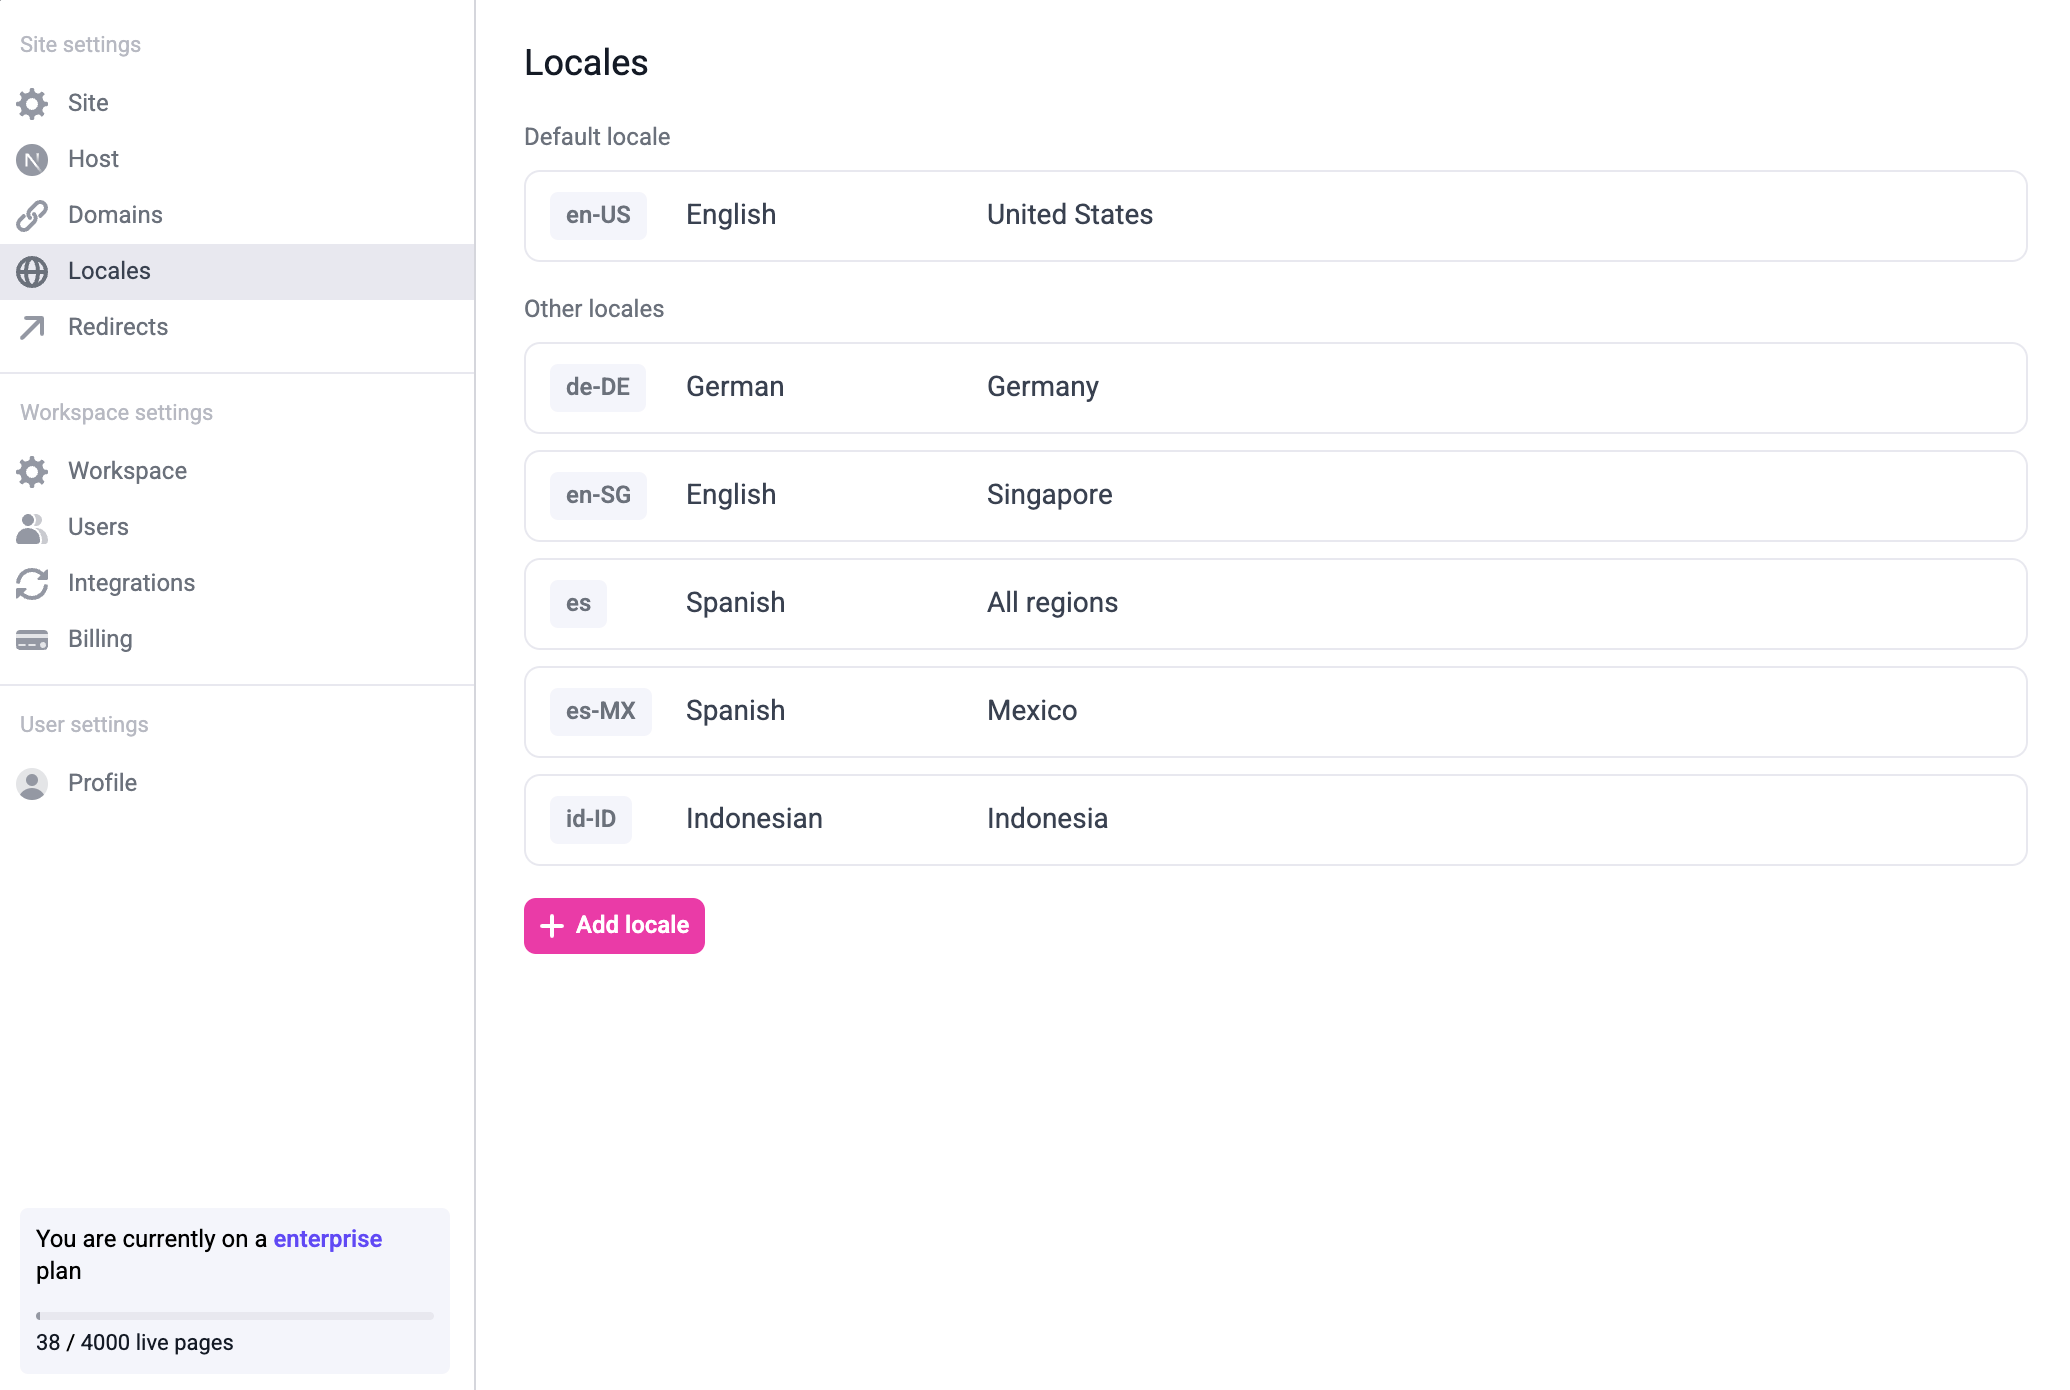
Task: Open Redirects settings from the sidebar
Action: (x=118, y=327)
